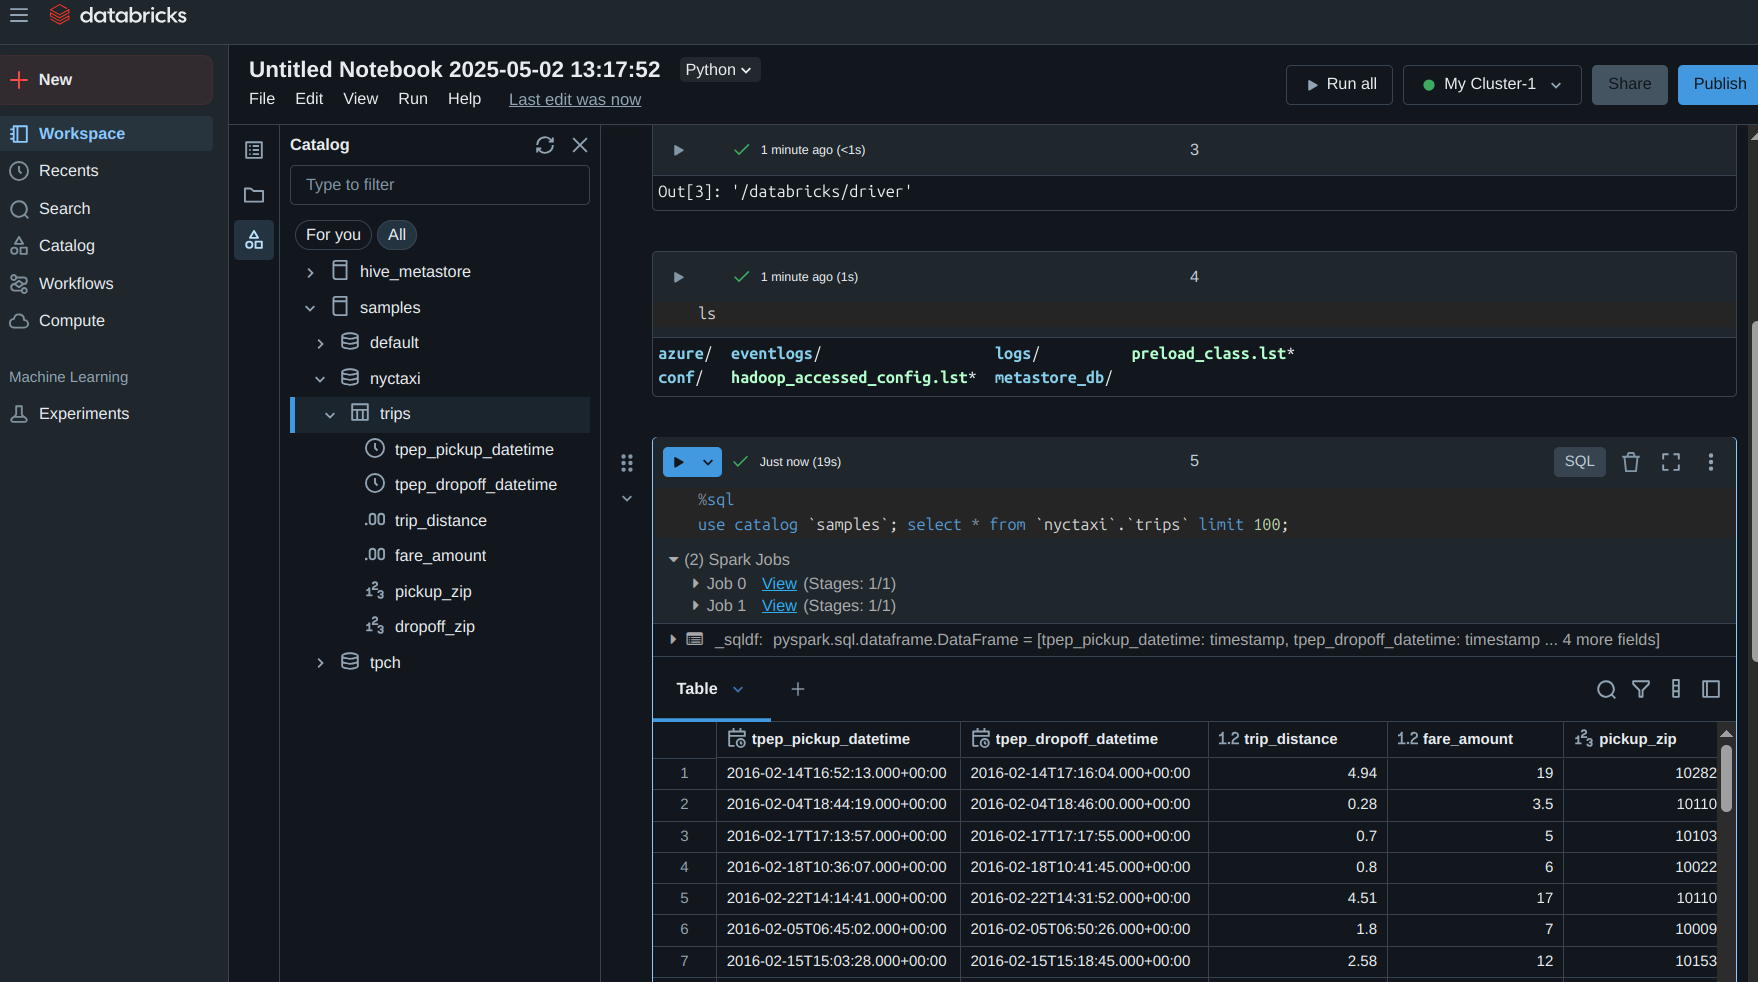Select the catalog shapes panel icon
This screenshot has width=1758, height=982.
(x=254, y=240)
